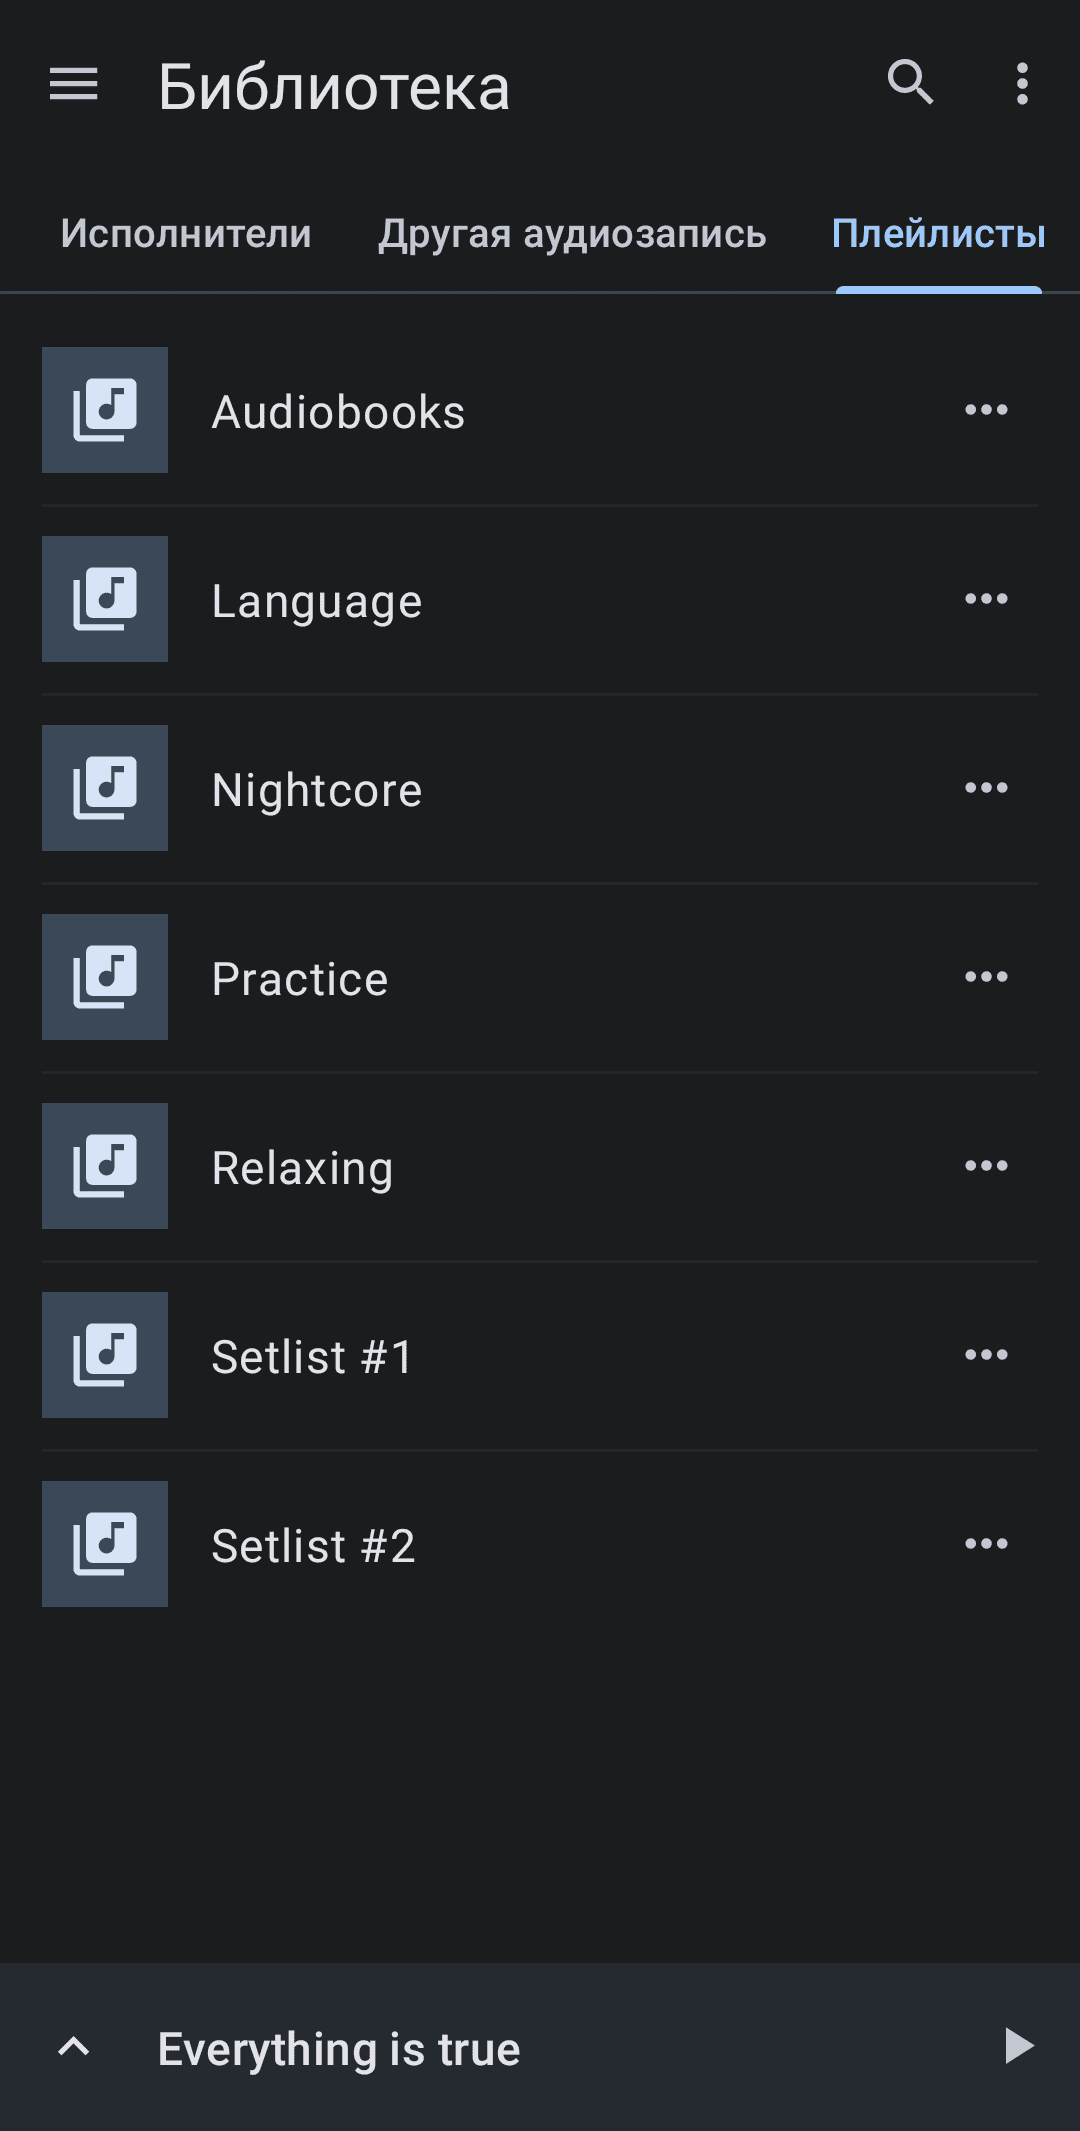Play the track Everything is true

click(1018, 2046)
